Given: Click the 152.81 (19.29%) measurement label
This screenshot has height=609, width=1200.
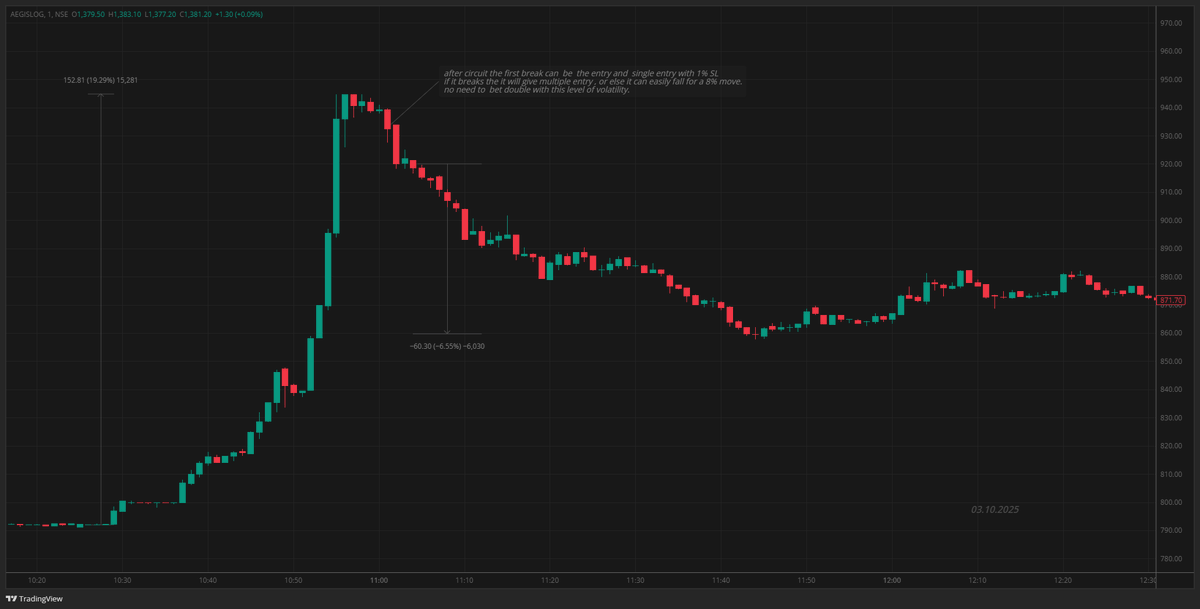Looking at the screenshot, I should [x=100, y=80].
